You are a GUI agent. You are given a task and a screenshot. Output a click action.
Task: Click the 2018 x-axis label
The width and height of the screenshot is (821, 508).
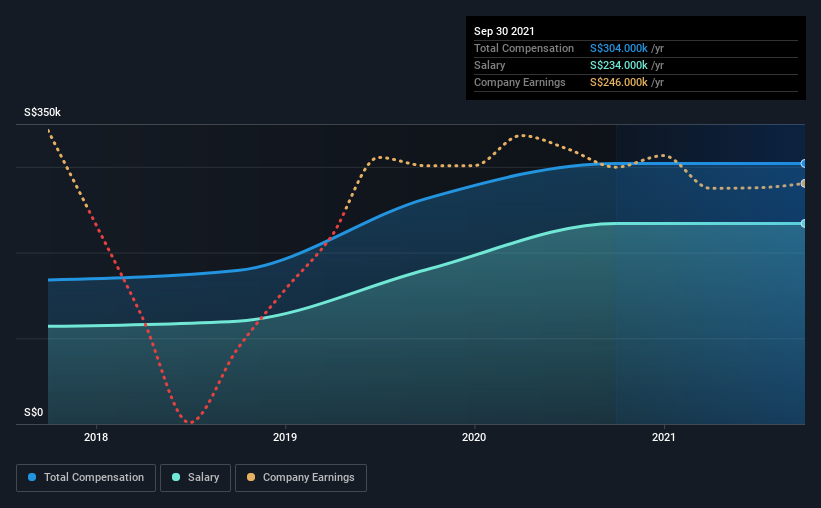point(96,437)
